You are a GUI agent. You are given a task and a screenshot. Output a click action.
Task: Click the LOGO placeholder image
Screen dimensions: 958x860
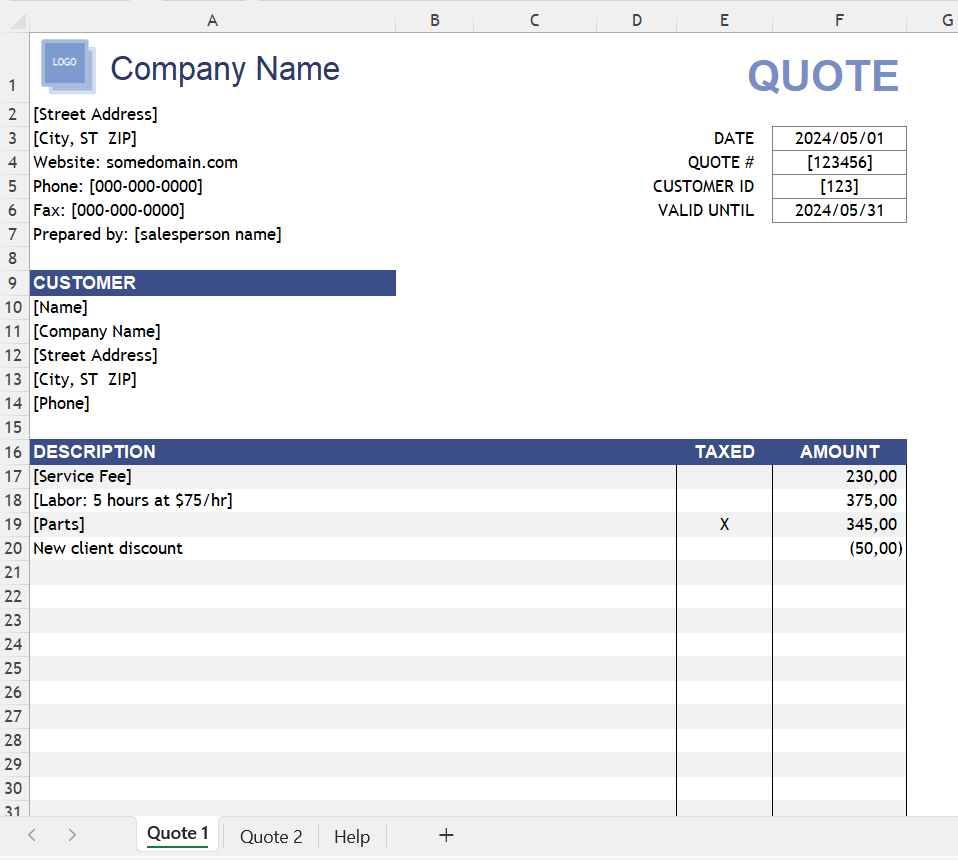tap(68, 66)
